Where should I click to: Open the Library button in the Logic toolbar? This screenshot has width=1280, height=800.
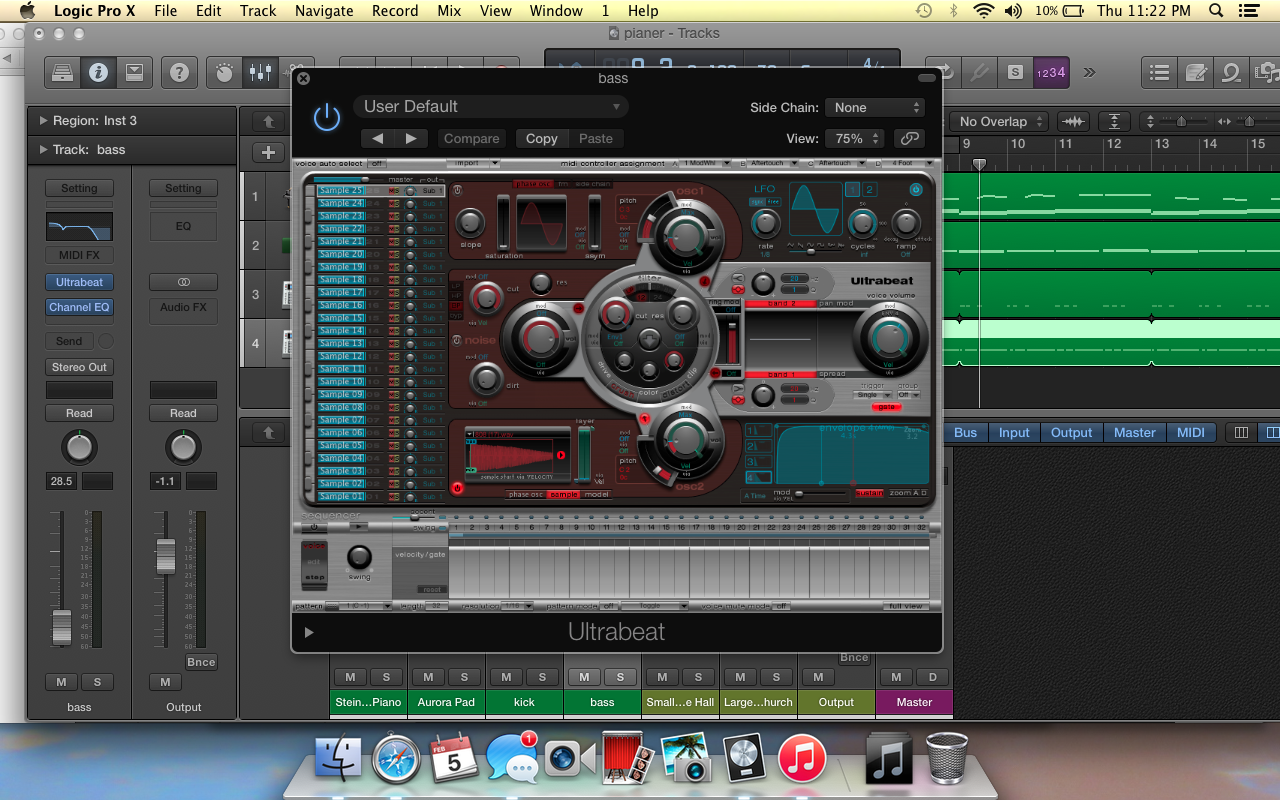63,72
